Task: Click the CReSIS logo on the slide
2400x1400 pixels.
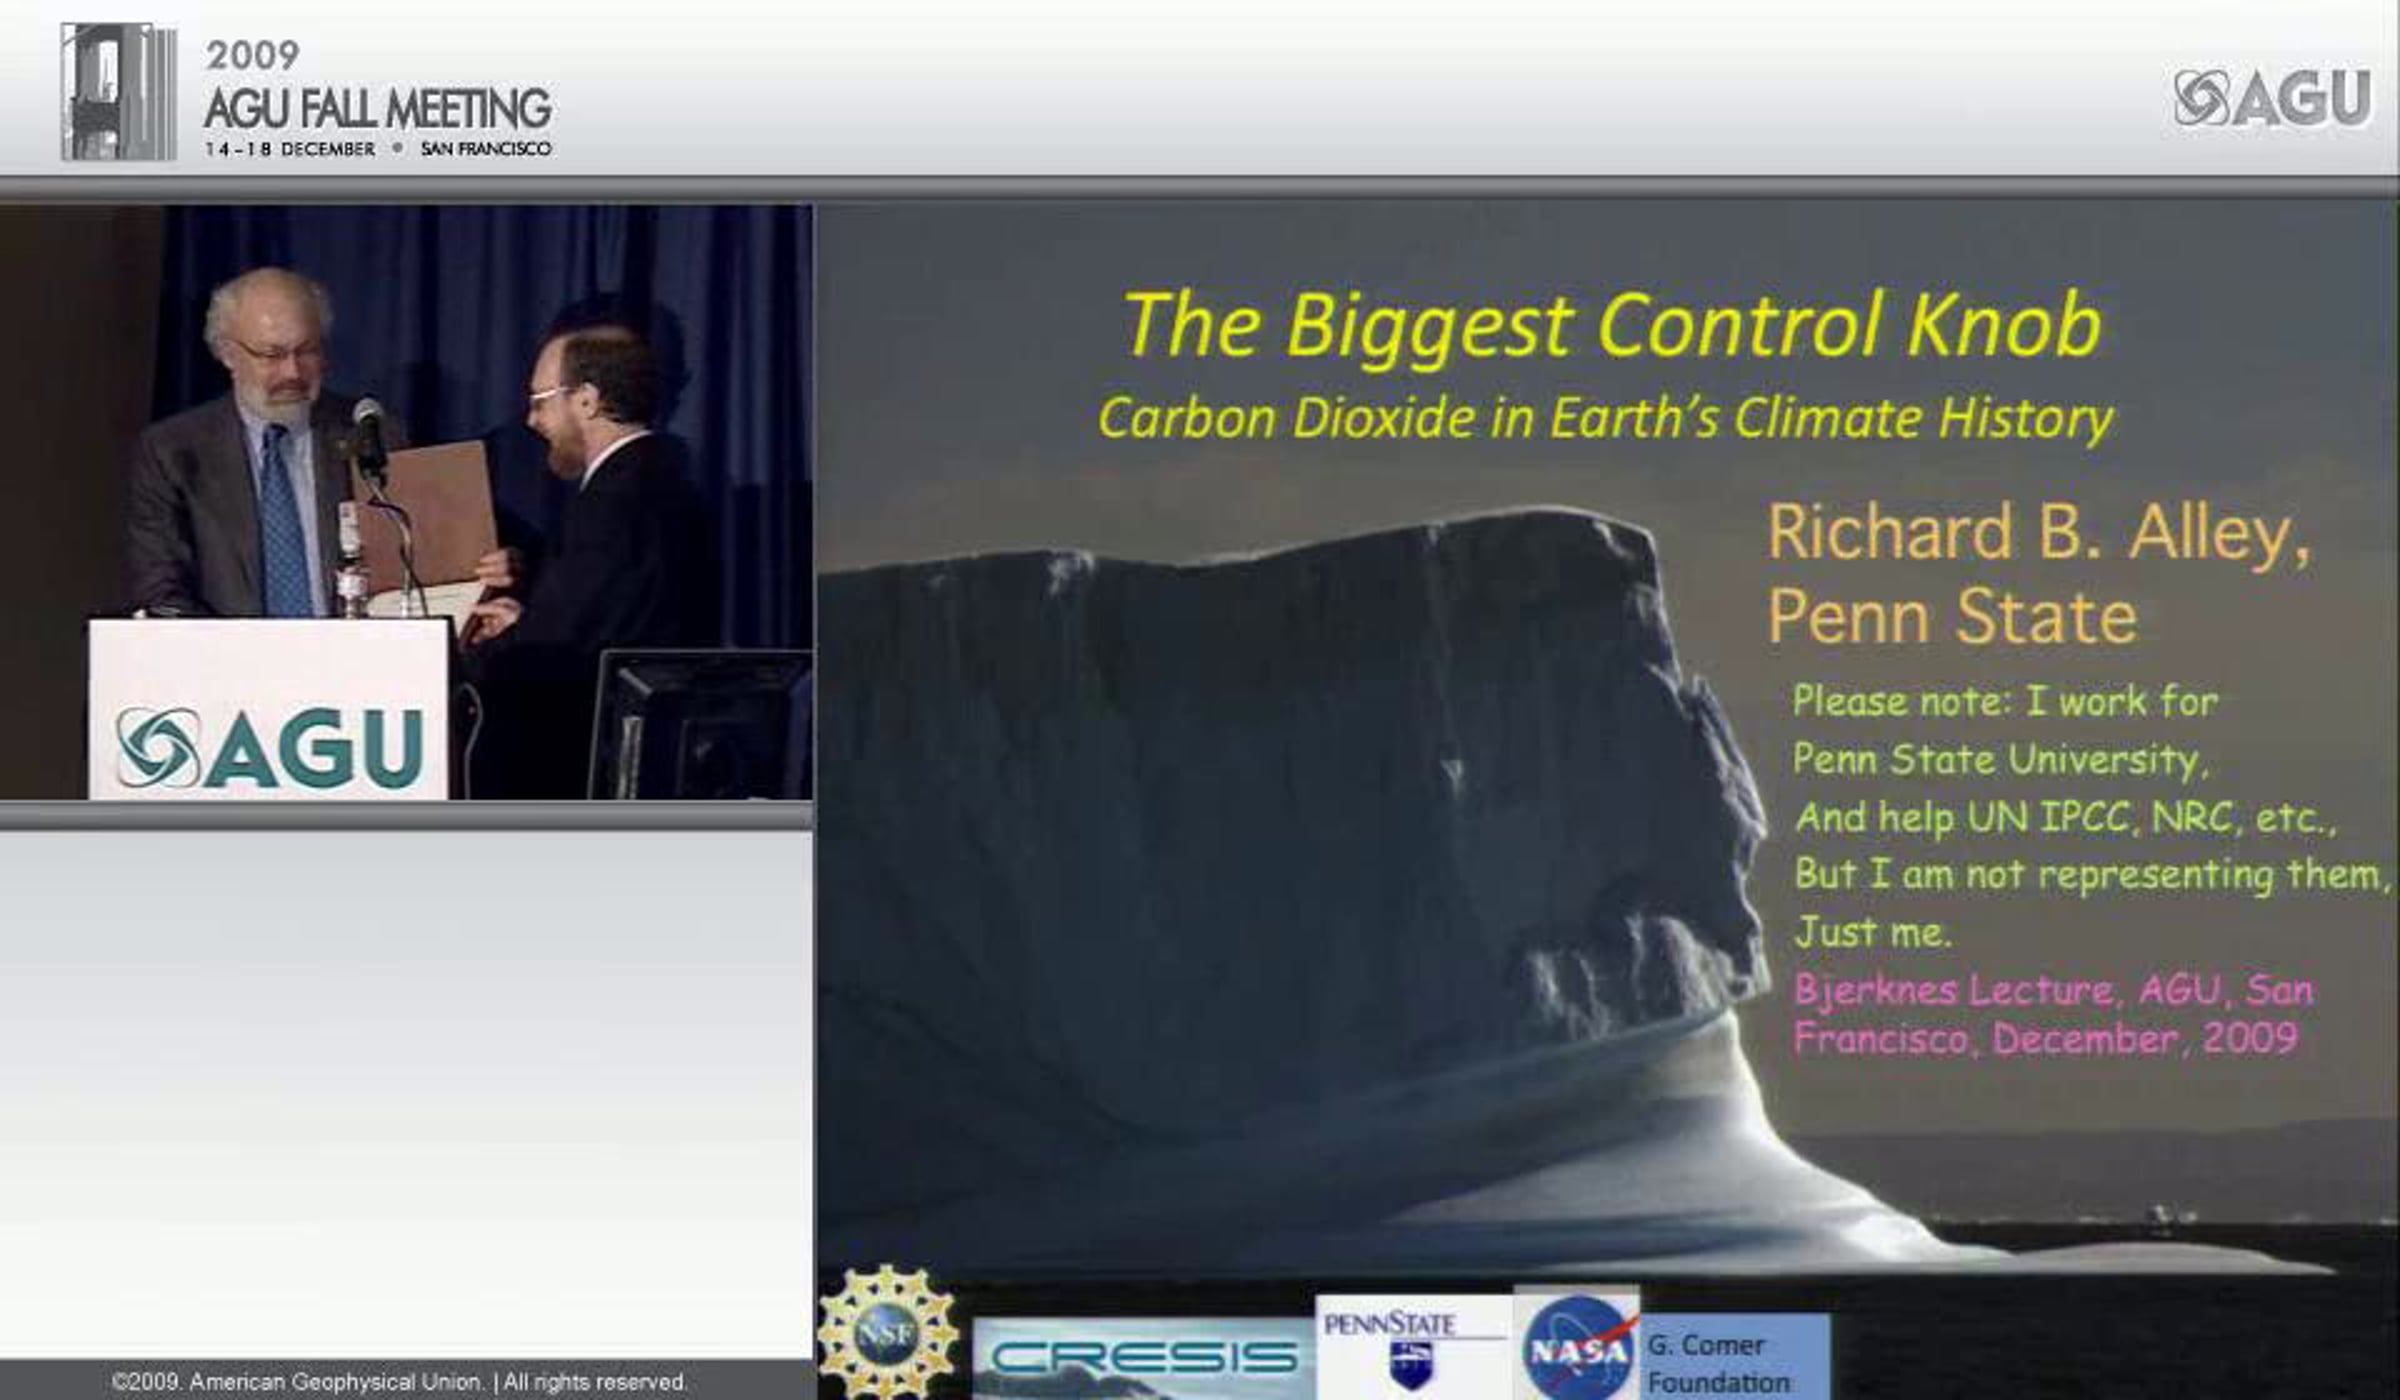Action: (x=1144, y=1358)
